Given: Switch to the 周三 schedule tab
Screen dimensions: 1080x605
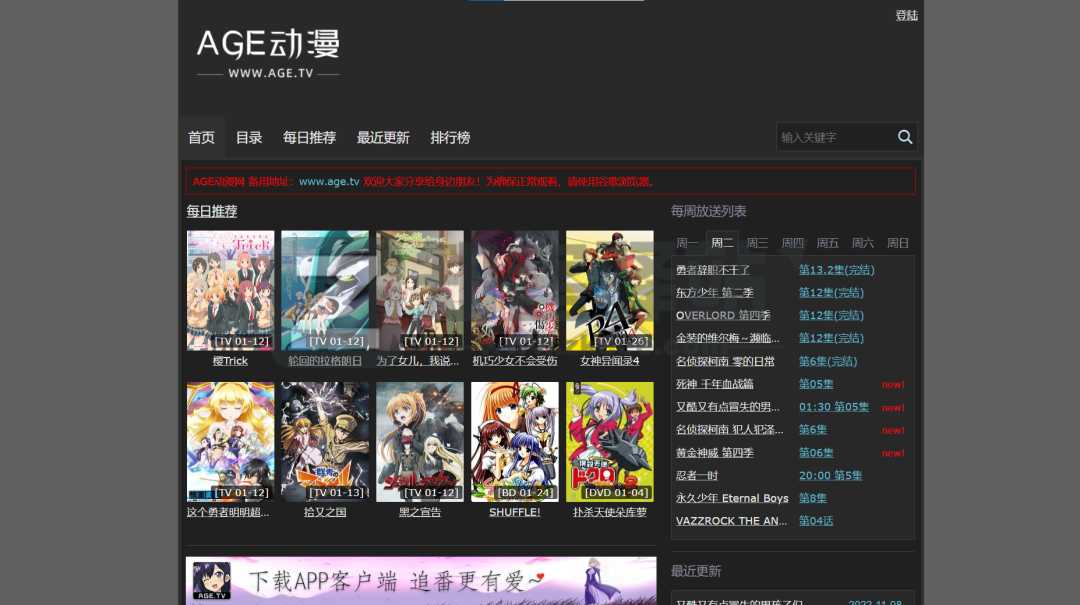Looking at the screenshot, I should (x=757, y=242).
